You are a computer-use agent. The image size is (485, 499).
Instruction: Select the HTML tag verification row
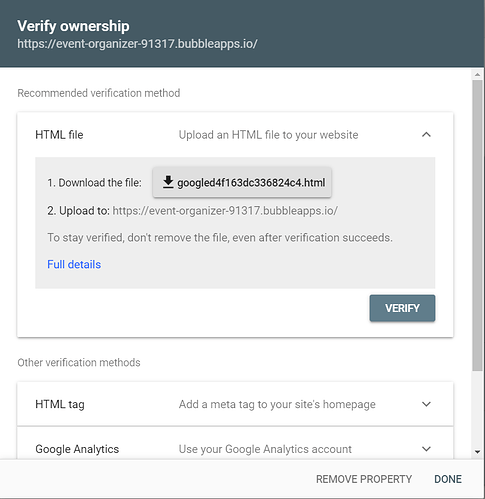click(x=235, y=404)
